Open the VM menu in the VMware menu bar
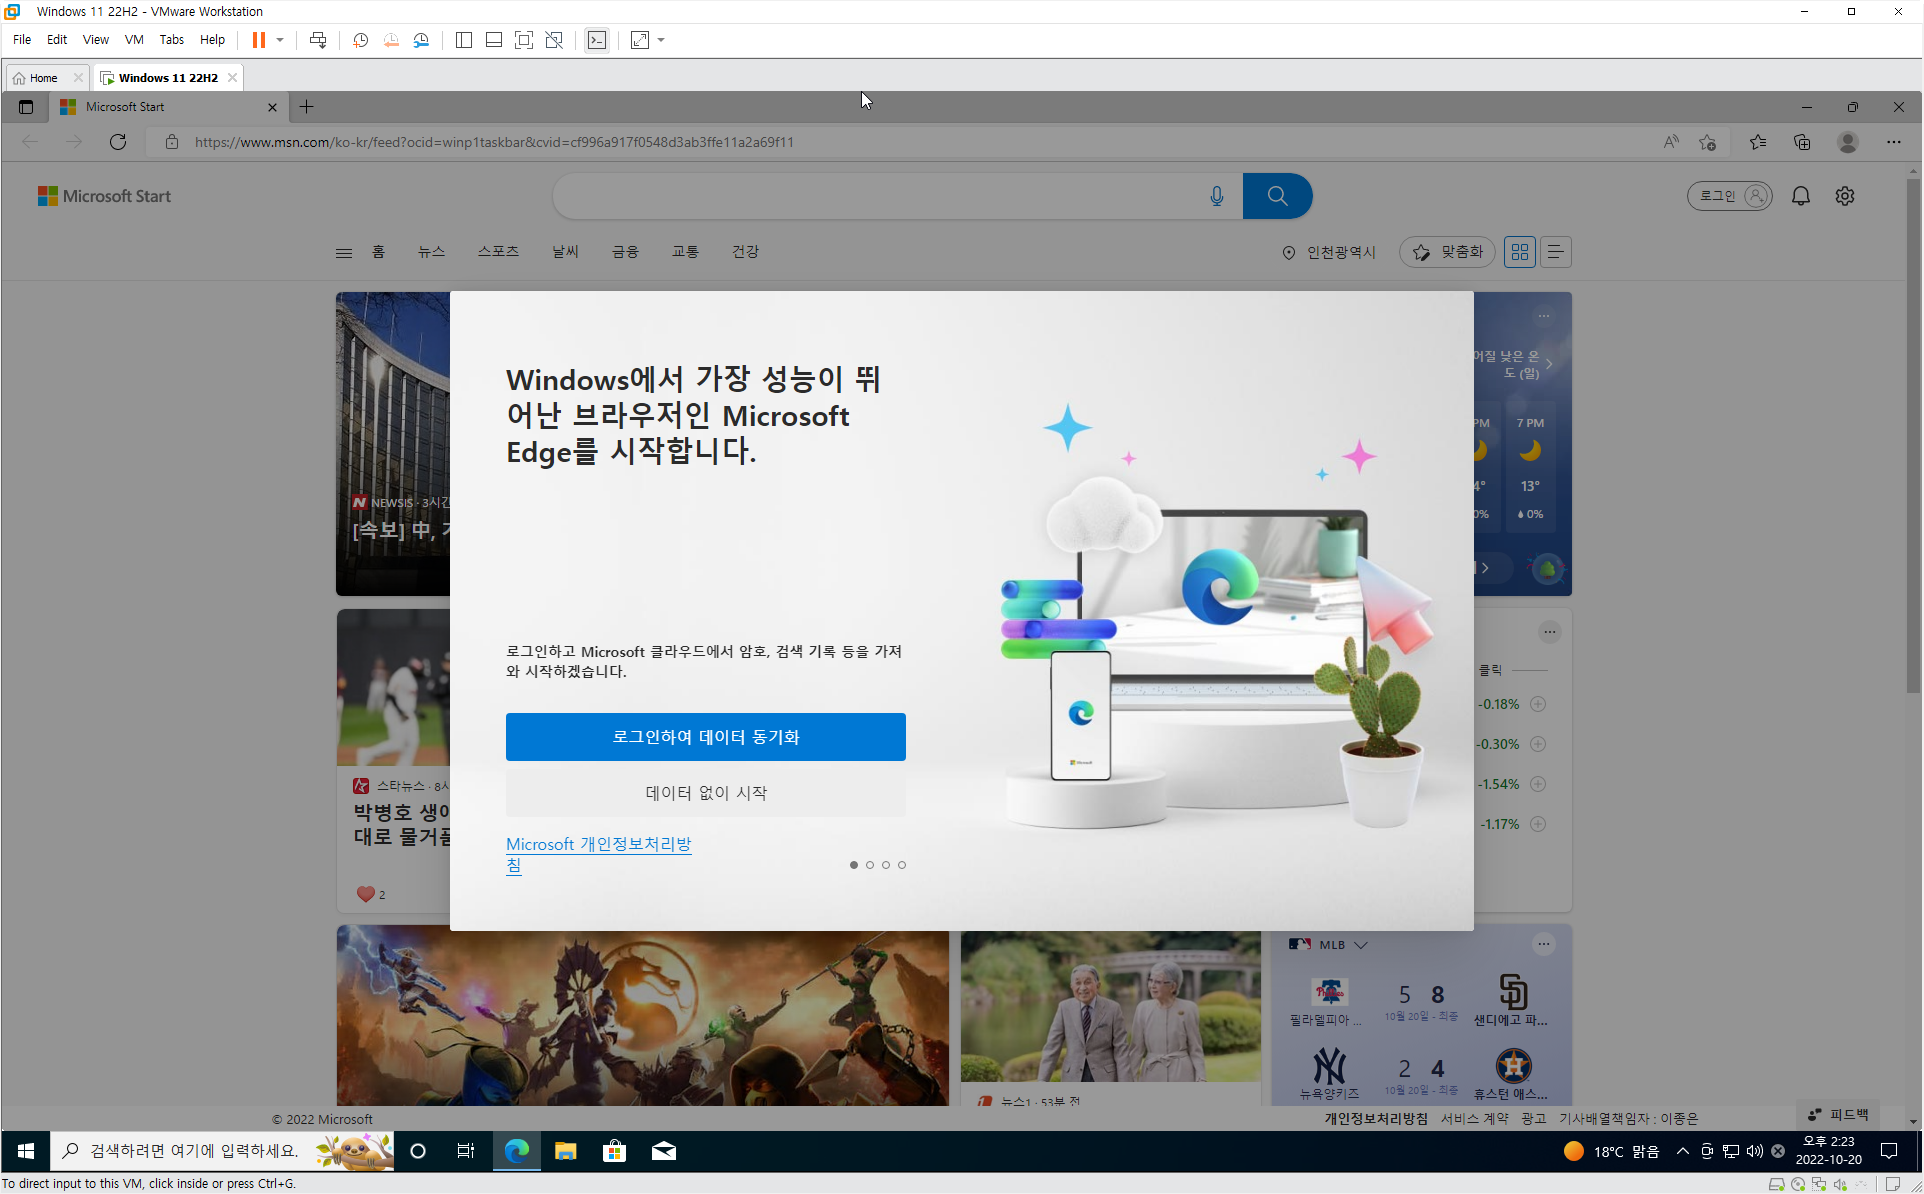The width and height of the screenshot is (1924, 1194). pos(133,40)
